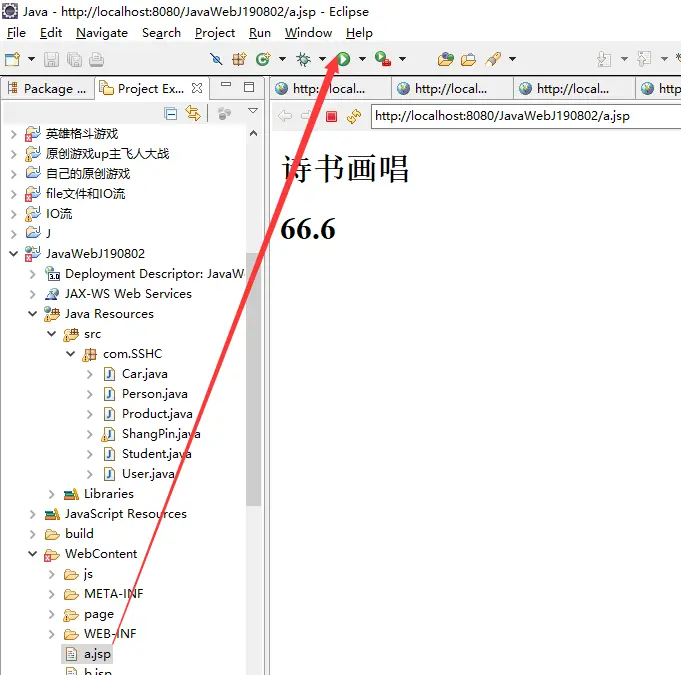Screen dimensions: 681x675
Task: Select the first http://local... editor tab
Action: 330,89
